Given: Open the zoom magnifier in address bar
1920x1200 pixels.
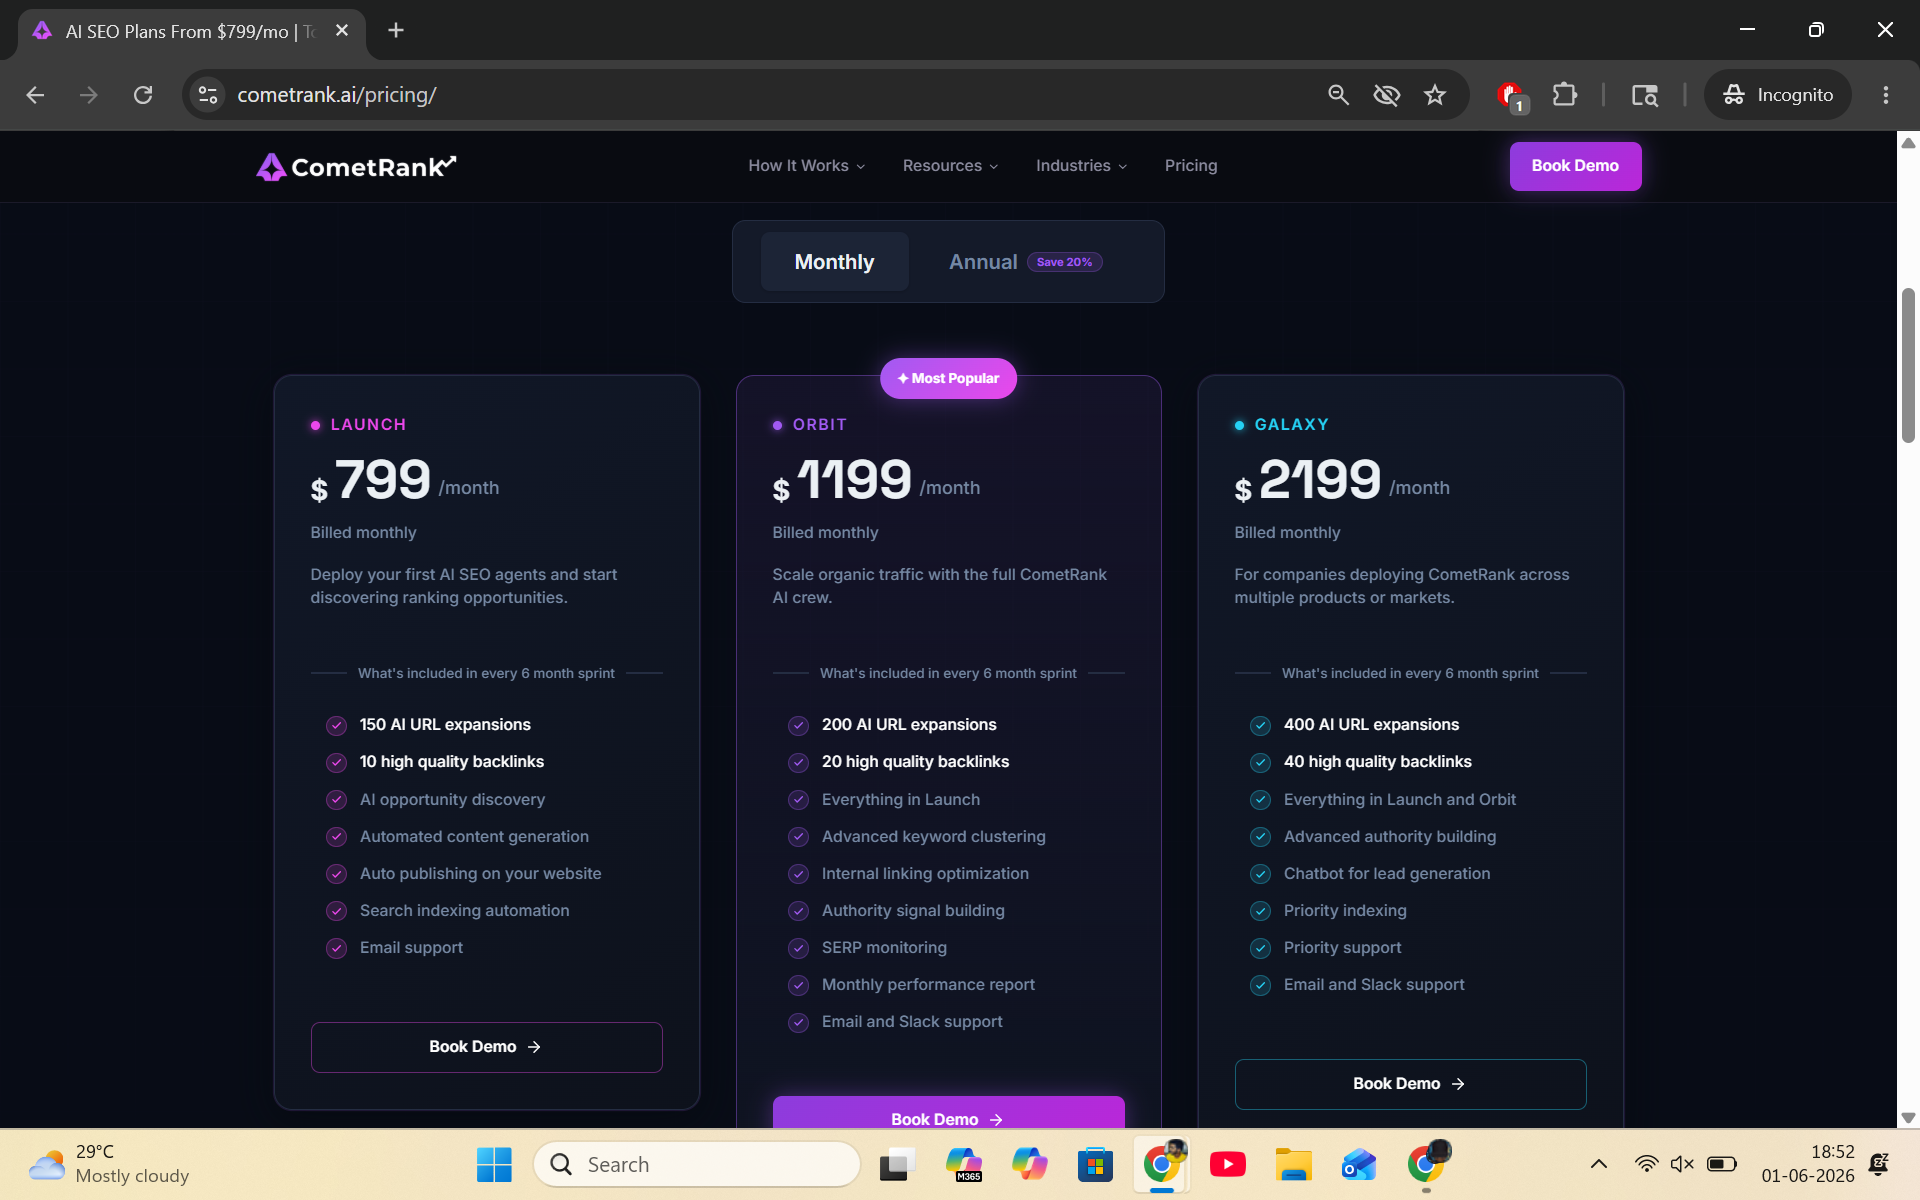Looking at the screenshot, I should pyautogui.click(x=1338, y=95).
